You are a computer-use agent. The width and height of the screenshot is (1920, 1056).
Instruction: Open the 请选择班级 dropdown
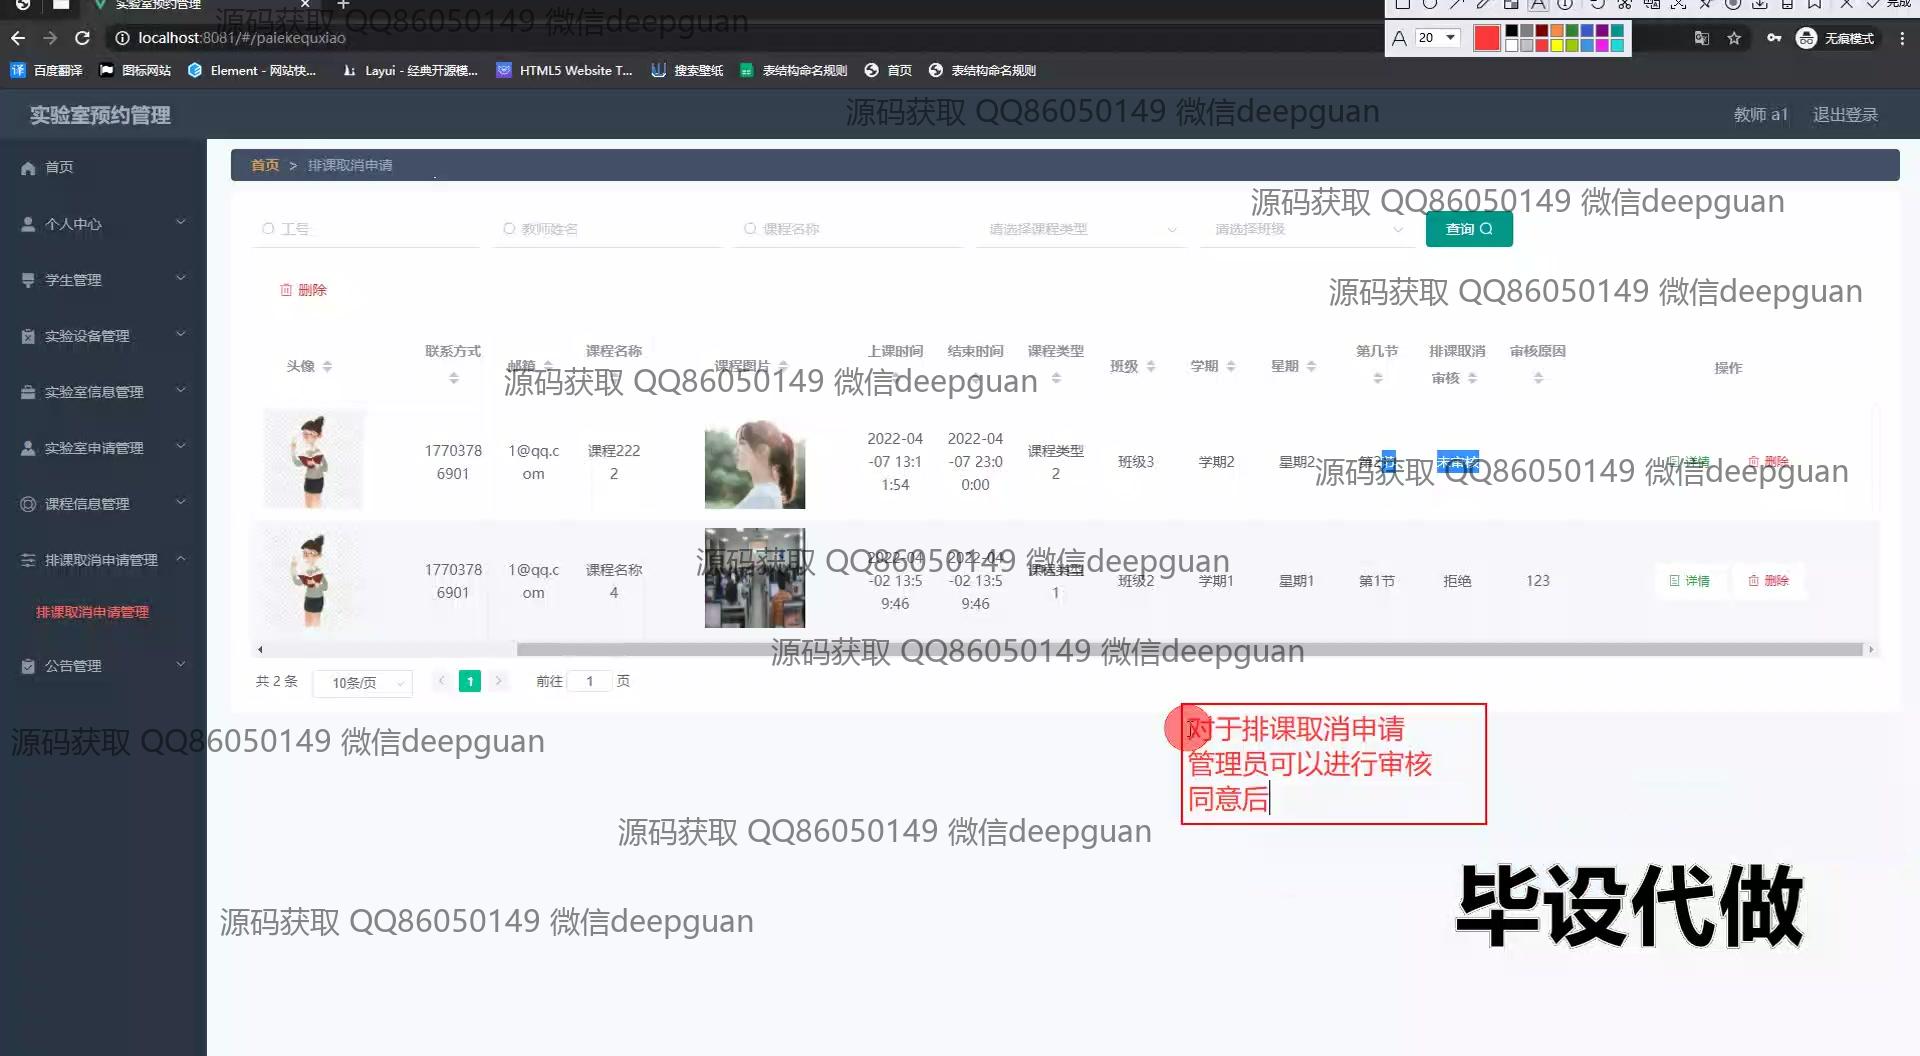point(1306,229)
